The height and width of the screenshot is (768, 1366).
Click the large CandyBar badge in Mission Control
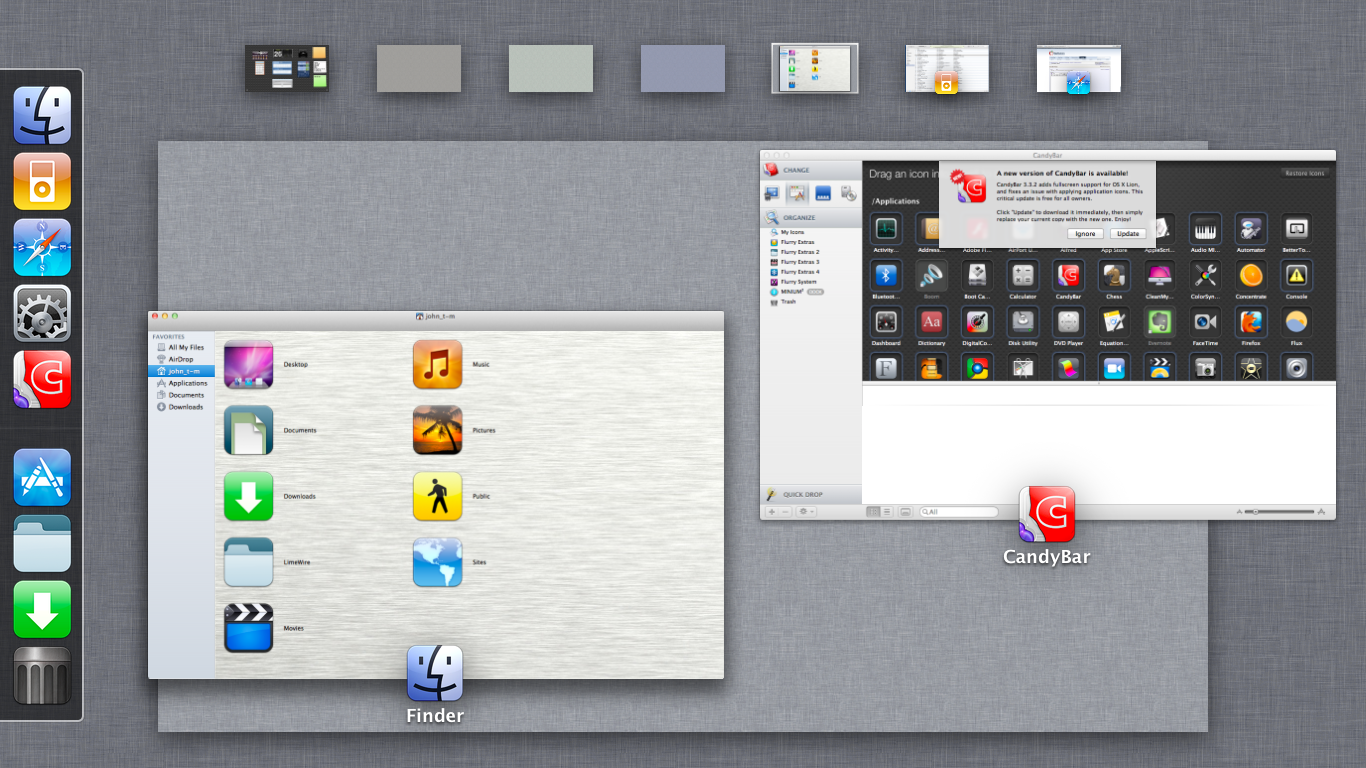click(x=1047, y=515)
